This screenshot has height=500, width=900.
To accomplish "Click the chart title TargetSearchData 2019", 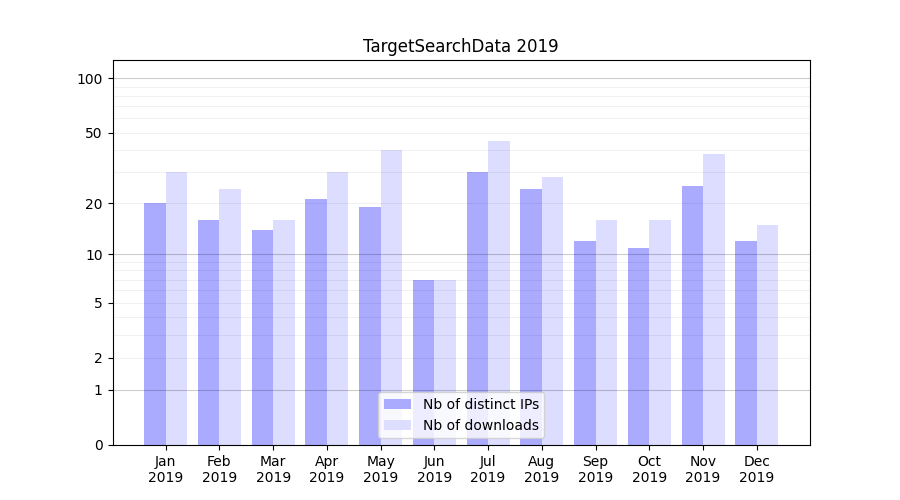I will pyautogui.click(x=460, y=46).
